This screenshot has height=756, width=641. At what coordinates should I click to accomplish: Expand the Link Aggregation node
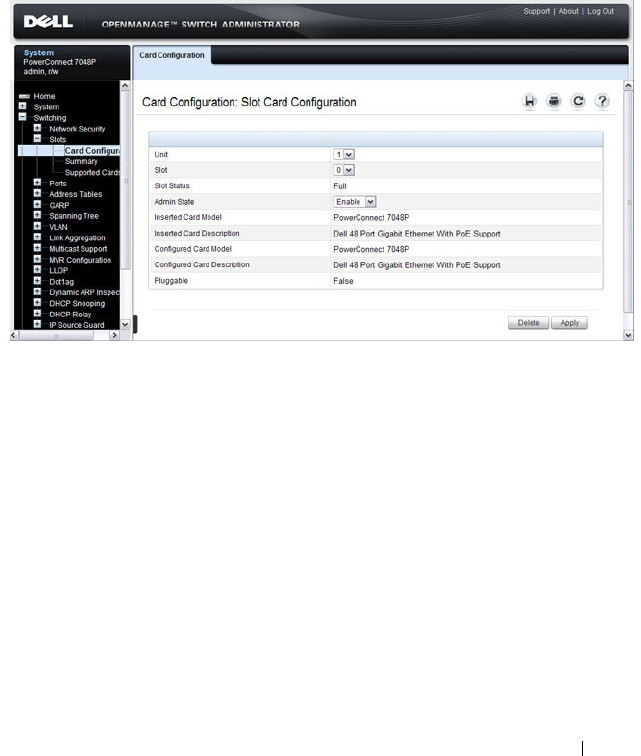(37, 237)
